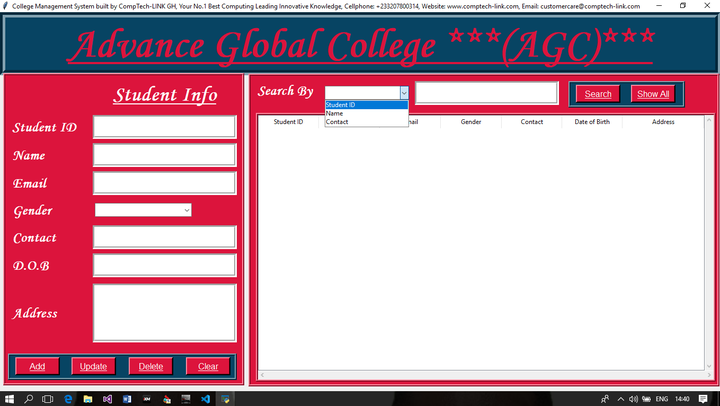Click the Add button
This screenshot has width=720, height=406.
pos(37,366)
